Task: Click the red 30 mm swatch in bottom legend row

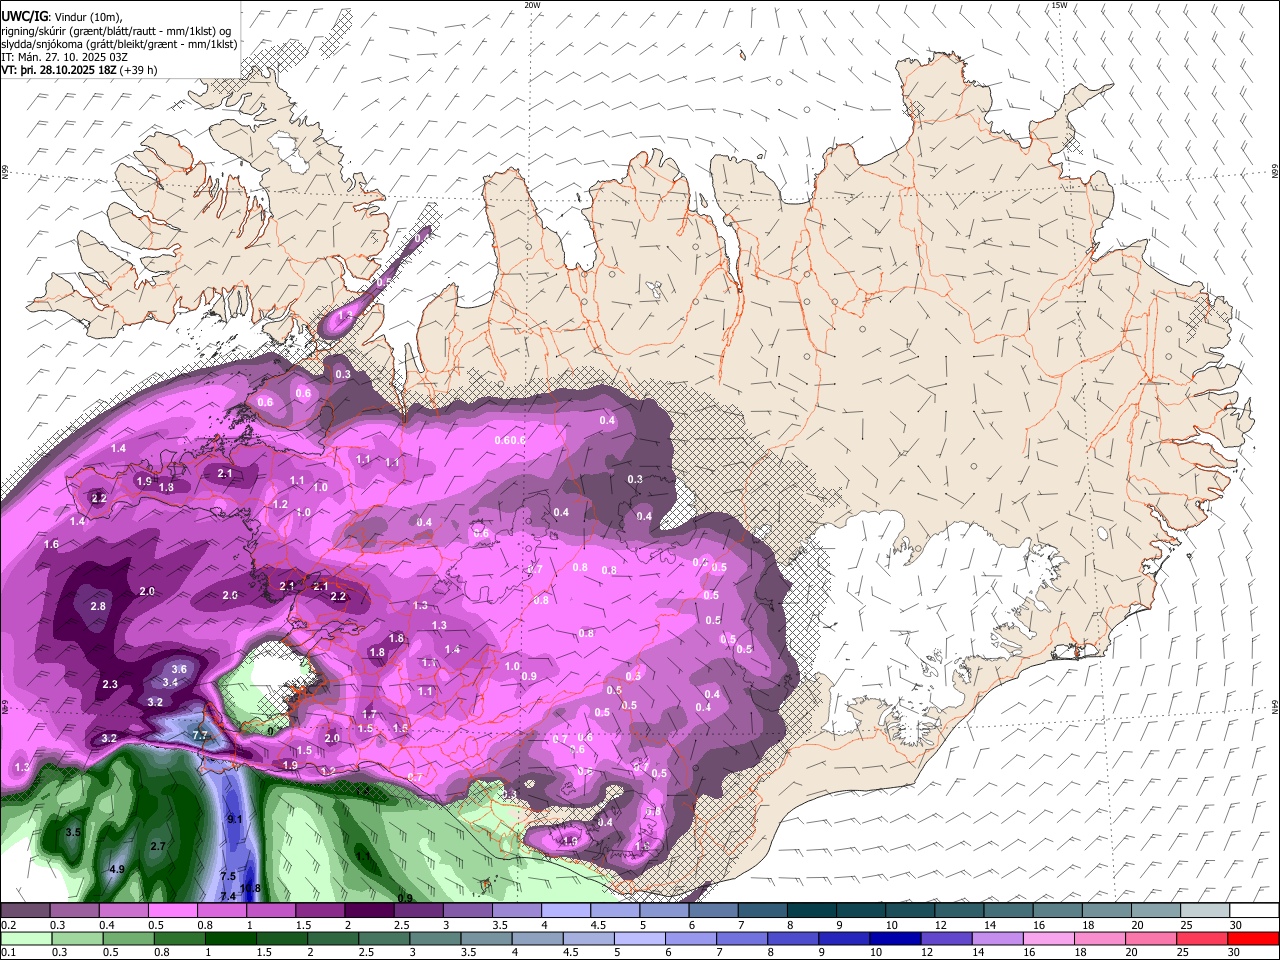Action: pos(1254,938)
